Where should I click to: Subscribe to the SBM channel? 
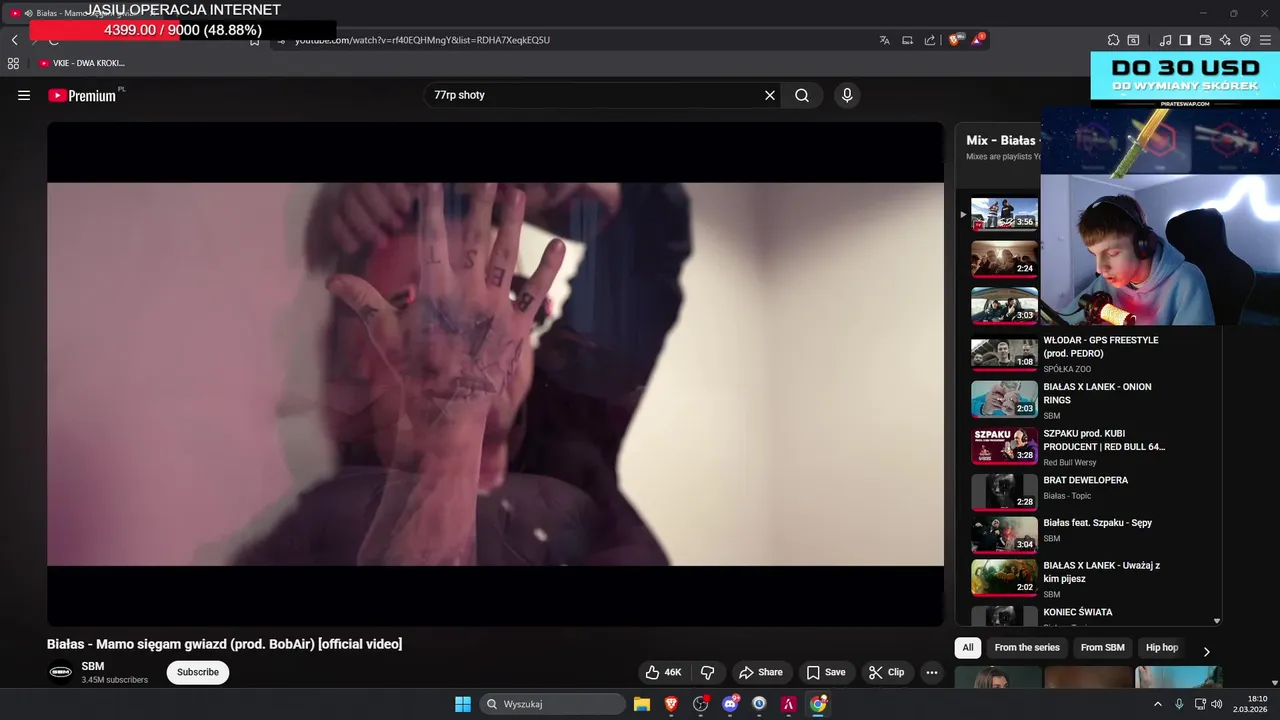pyautogui.click(x=198, y=672)
